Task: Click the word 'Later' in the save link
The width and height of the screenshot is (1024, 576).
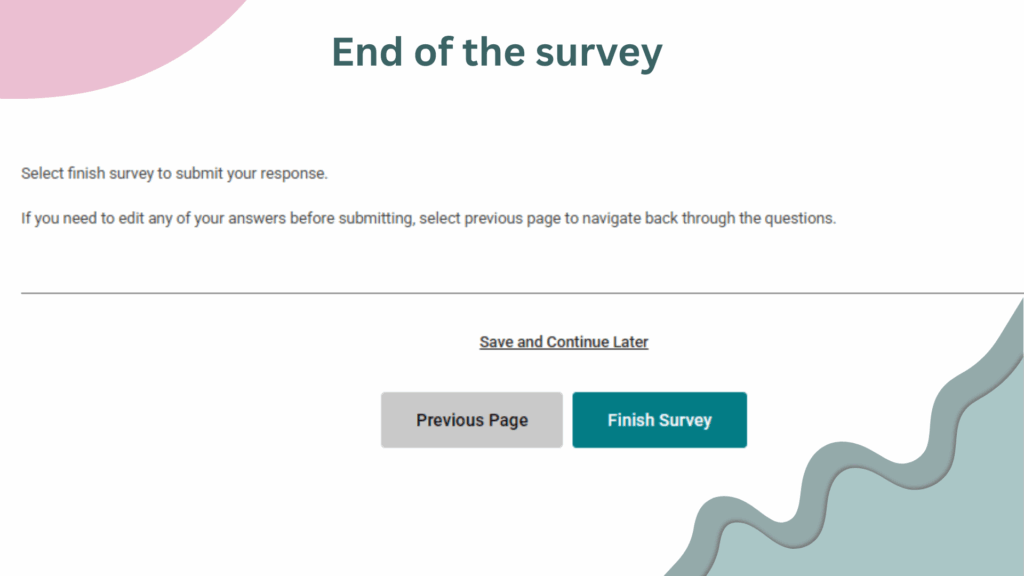Action: point(631,342)
